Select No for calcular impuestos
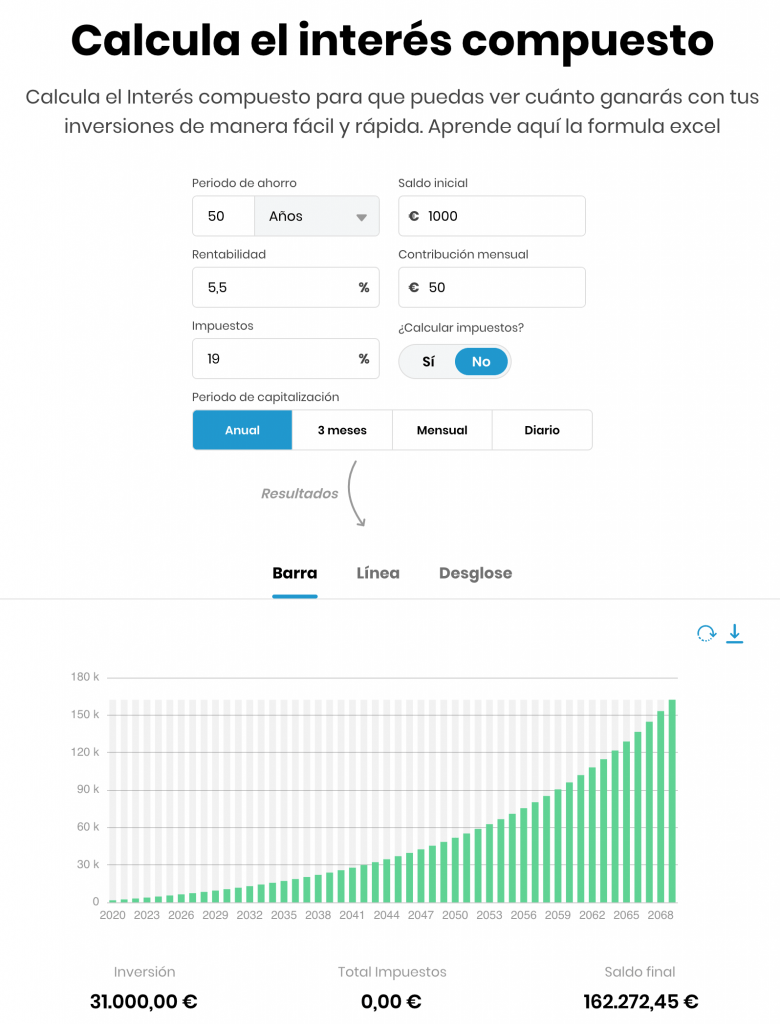Image resolution: width=780 pixels, height=1024 pixels. click(x=481, y=362)
